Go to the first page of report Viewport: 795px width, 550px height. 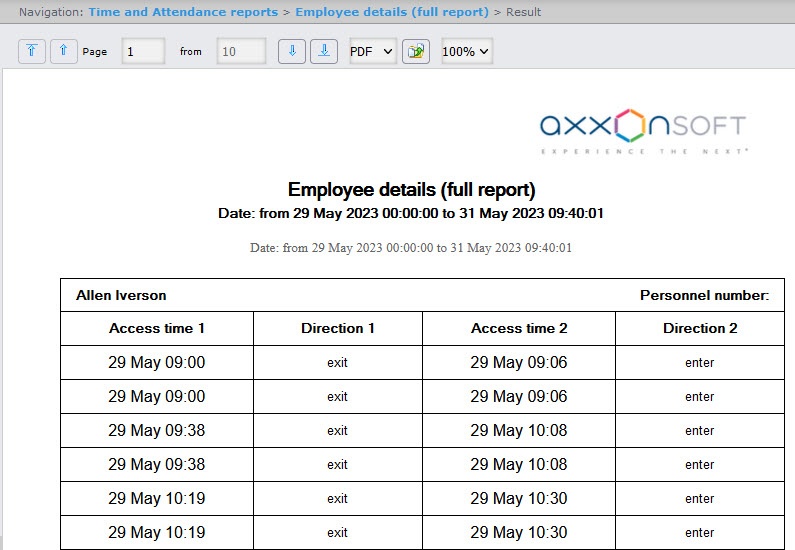point(32,52)
